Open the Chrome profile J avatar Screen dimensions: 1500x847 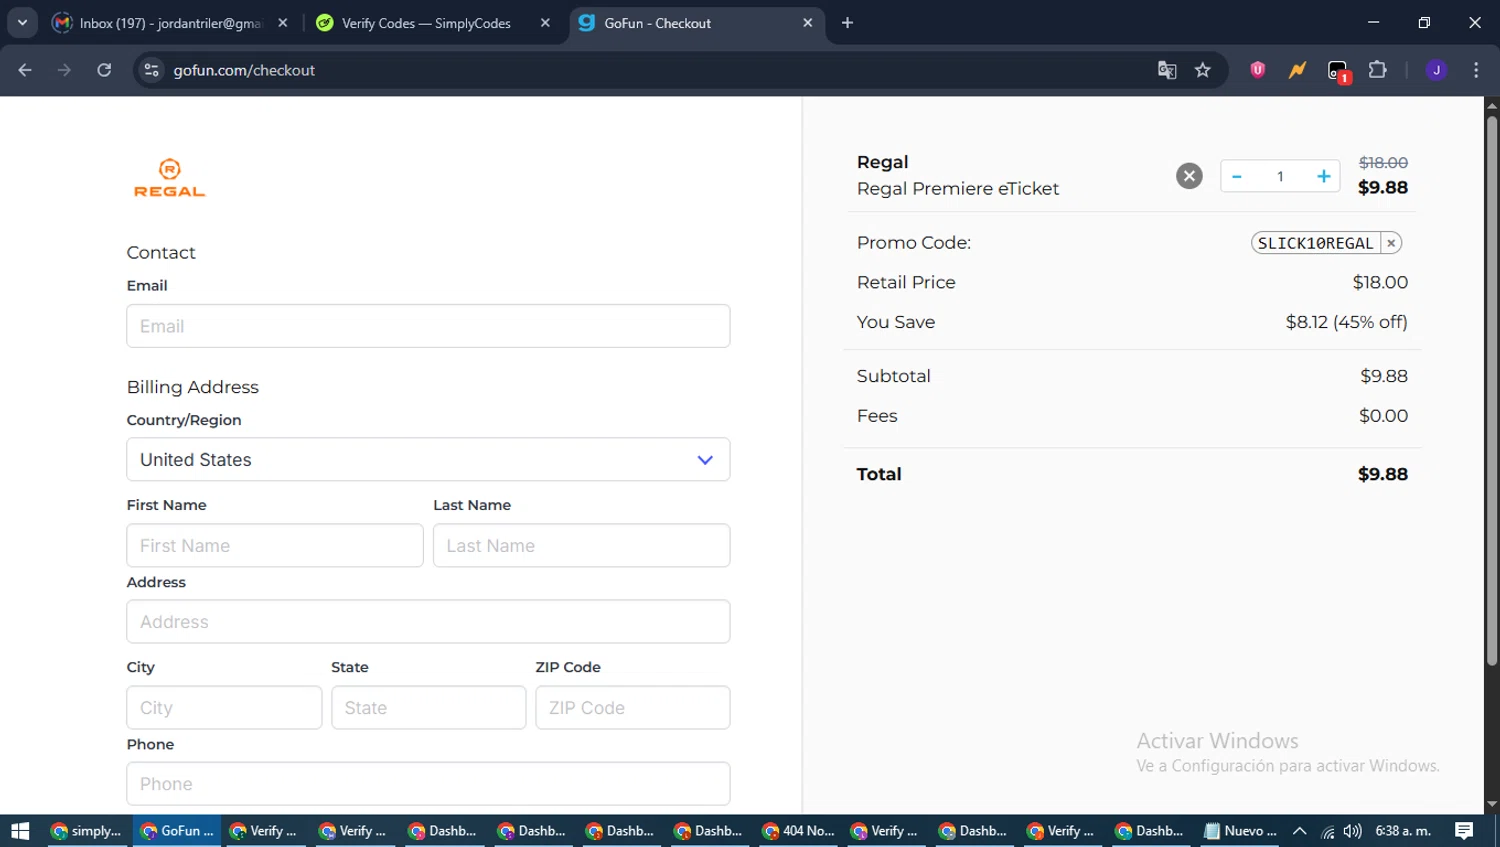pos(1437,70)
